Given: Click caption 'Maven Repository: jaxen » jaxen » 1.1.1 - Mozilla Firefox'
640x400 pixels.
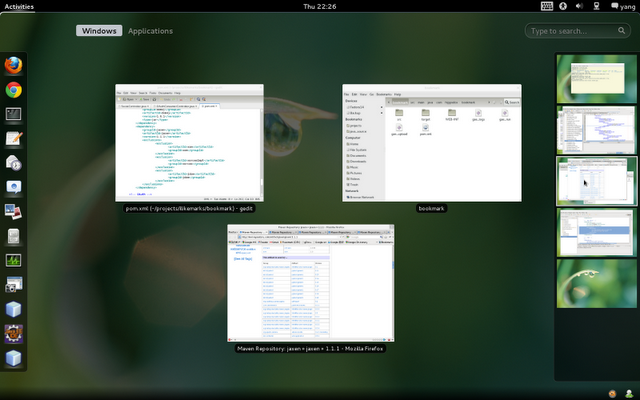Looking at the screenshot, I should pyautogui.click(x=310, y=349).
